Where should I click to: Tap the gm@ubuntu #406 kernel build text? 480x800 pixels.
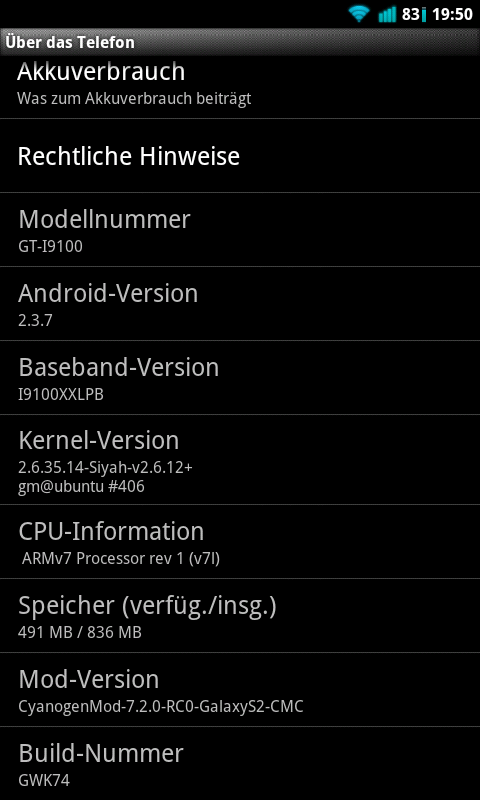pyautogui.click(x=82, y=487)
